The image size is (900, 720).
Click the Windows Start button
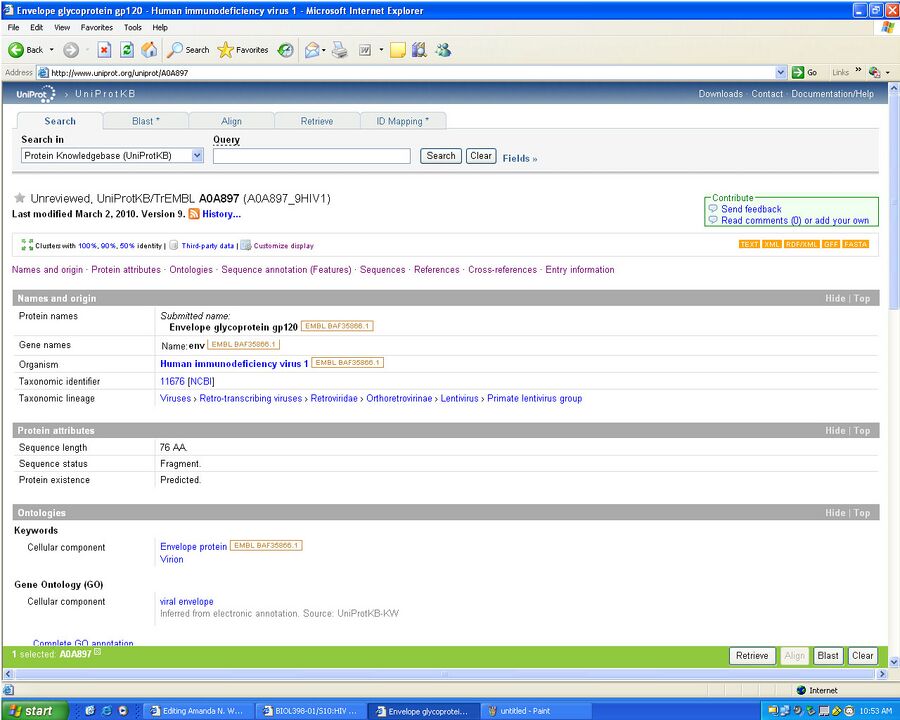(x=35, y=711)
